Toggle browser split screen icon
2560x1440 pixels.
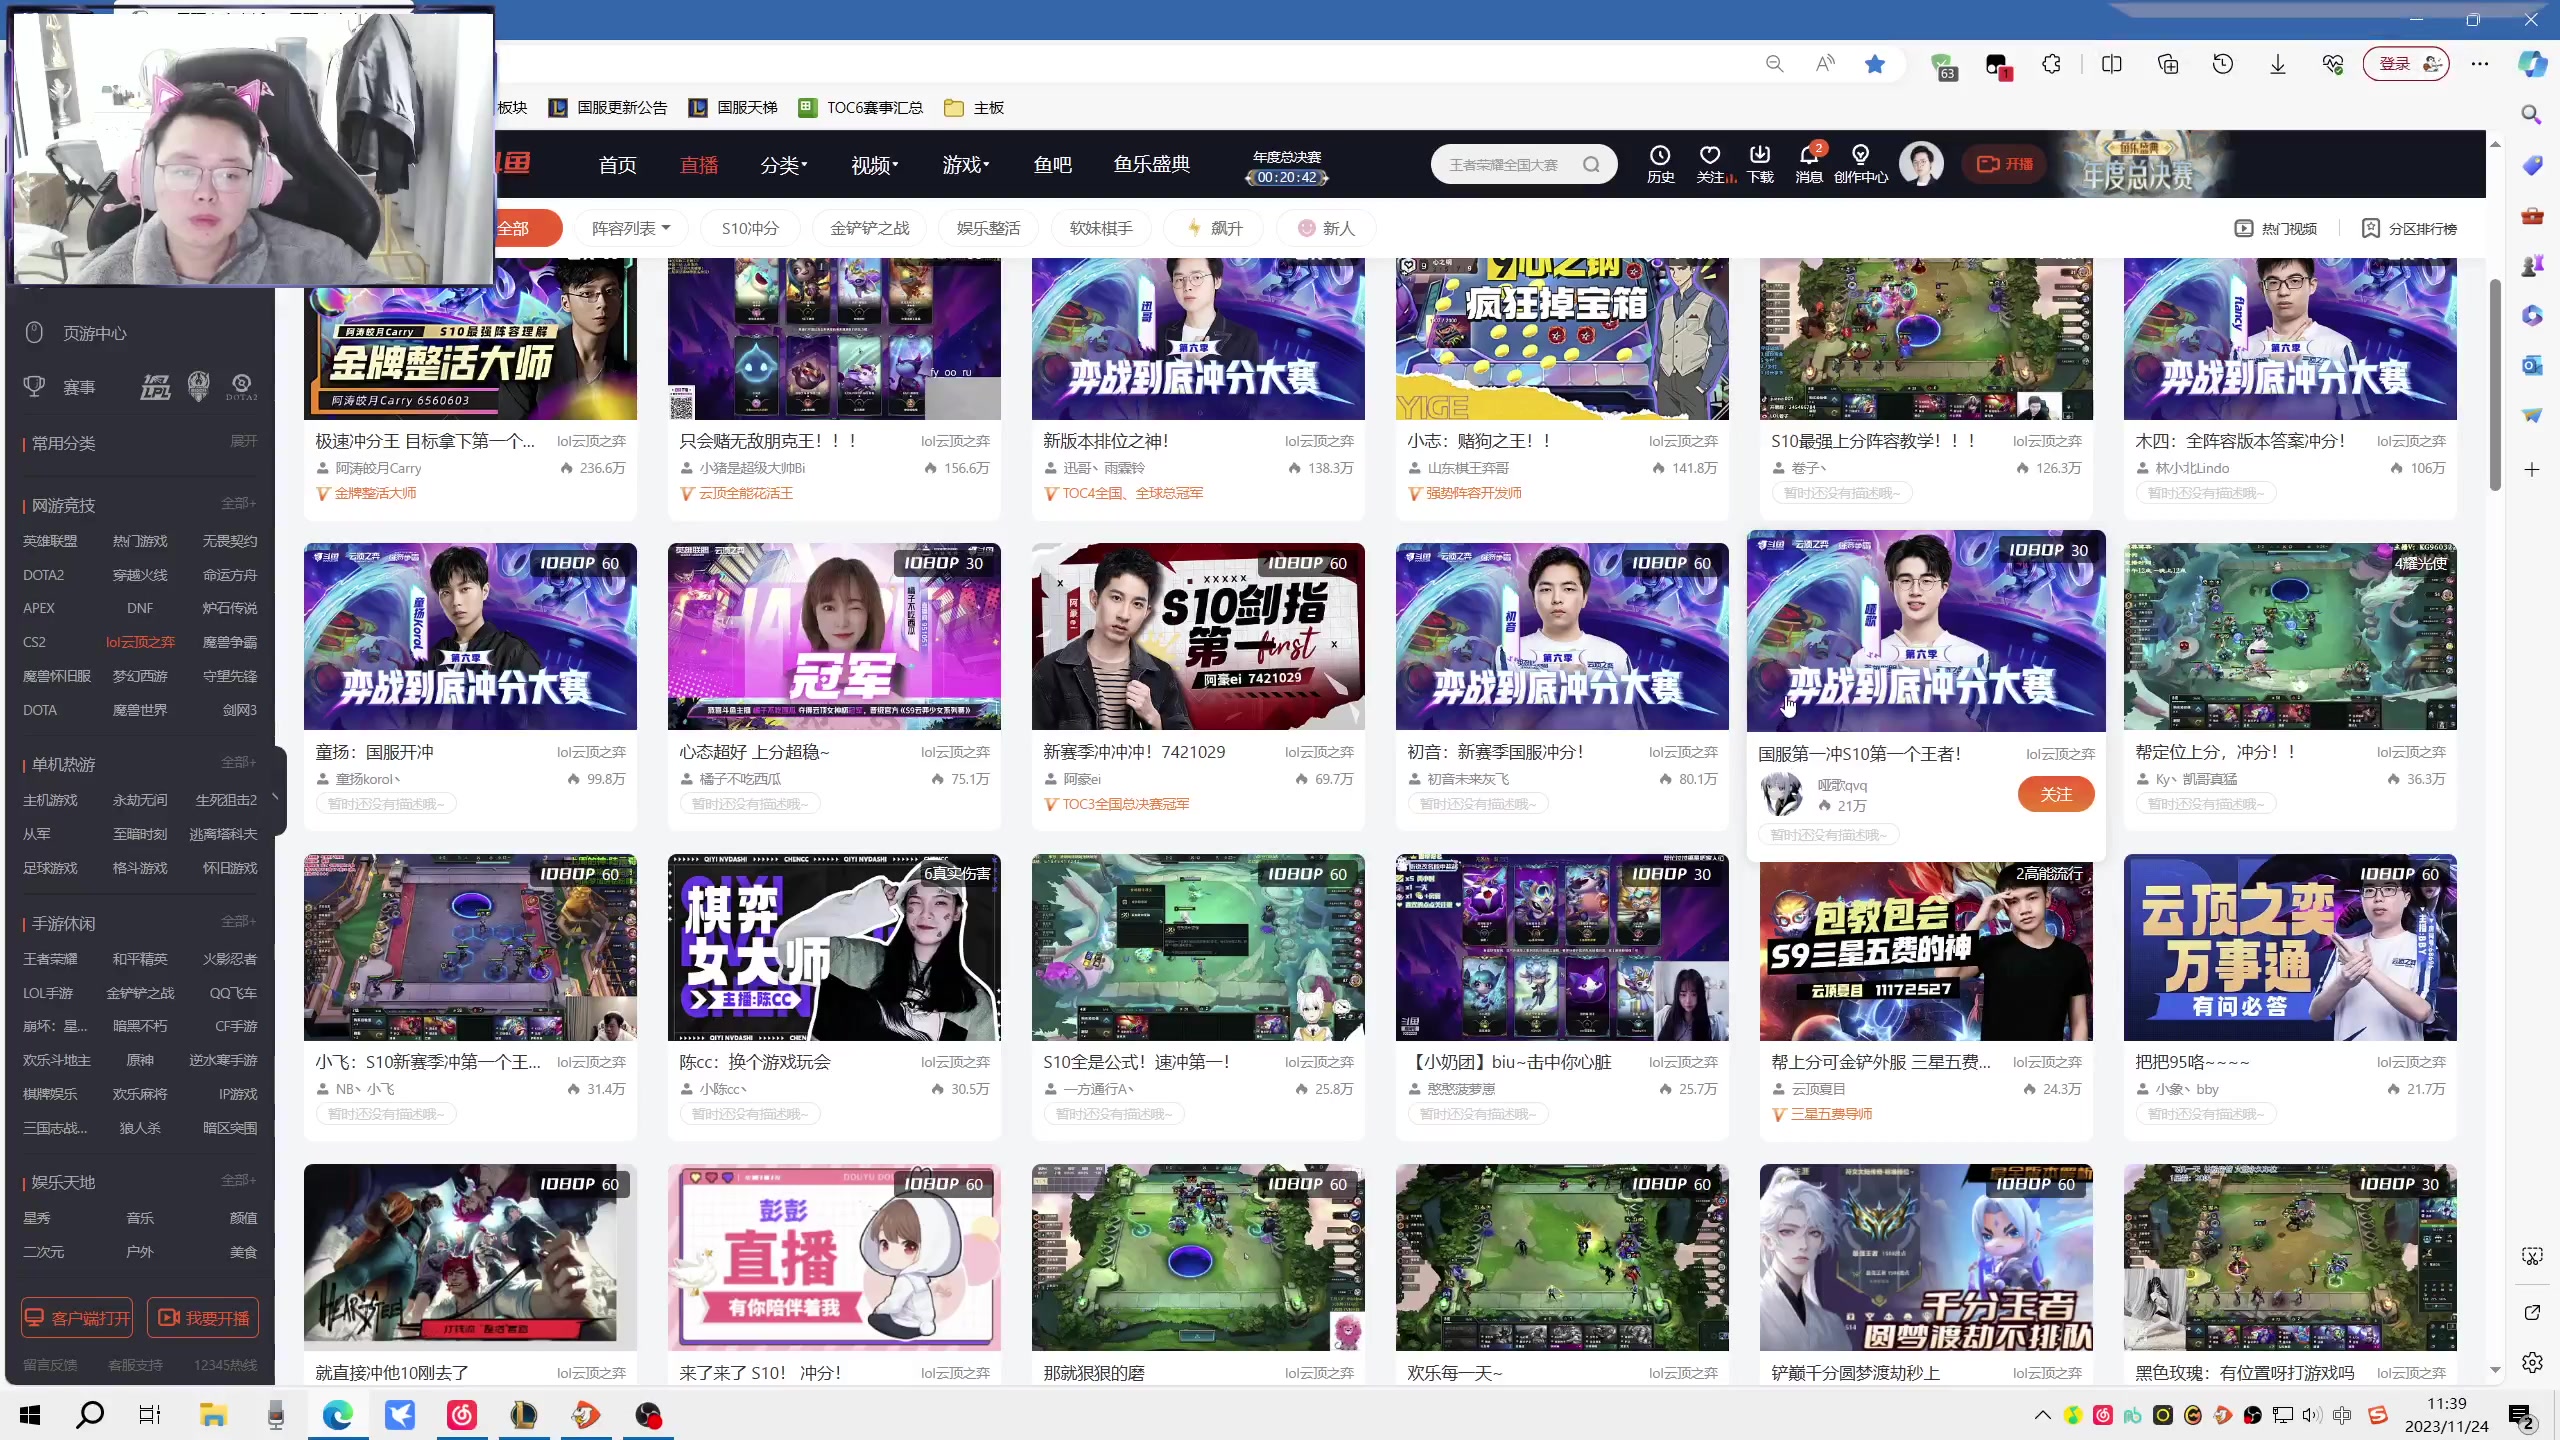coord(2112,65)
